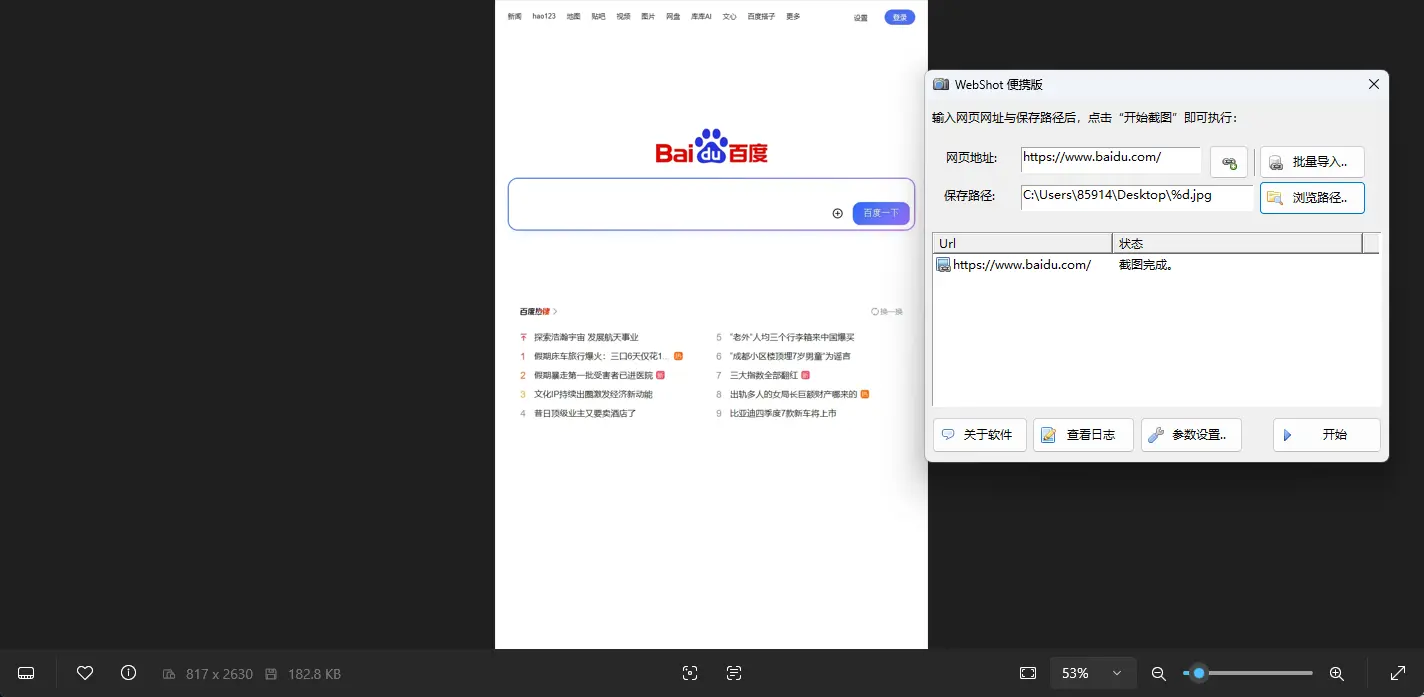Click the folder icon on 浏览路径
The image size is (1424, 697).
pyautogui.click(x=1275, y=198)
